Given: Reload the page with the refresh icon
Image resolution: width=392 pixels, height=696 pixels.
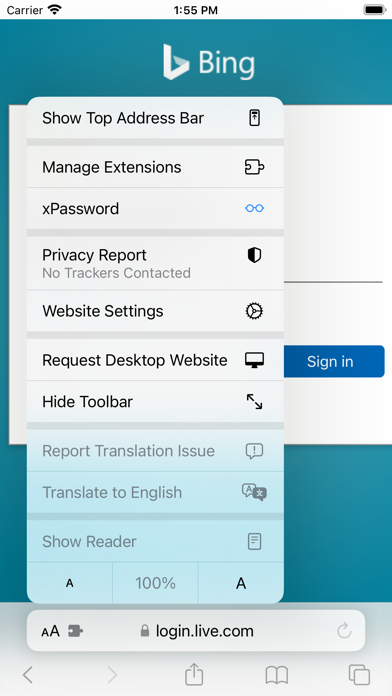Looking at the screenshot, I should pyautogui.click(x=344, y=630).
